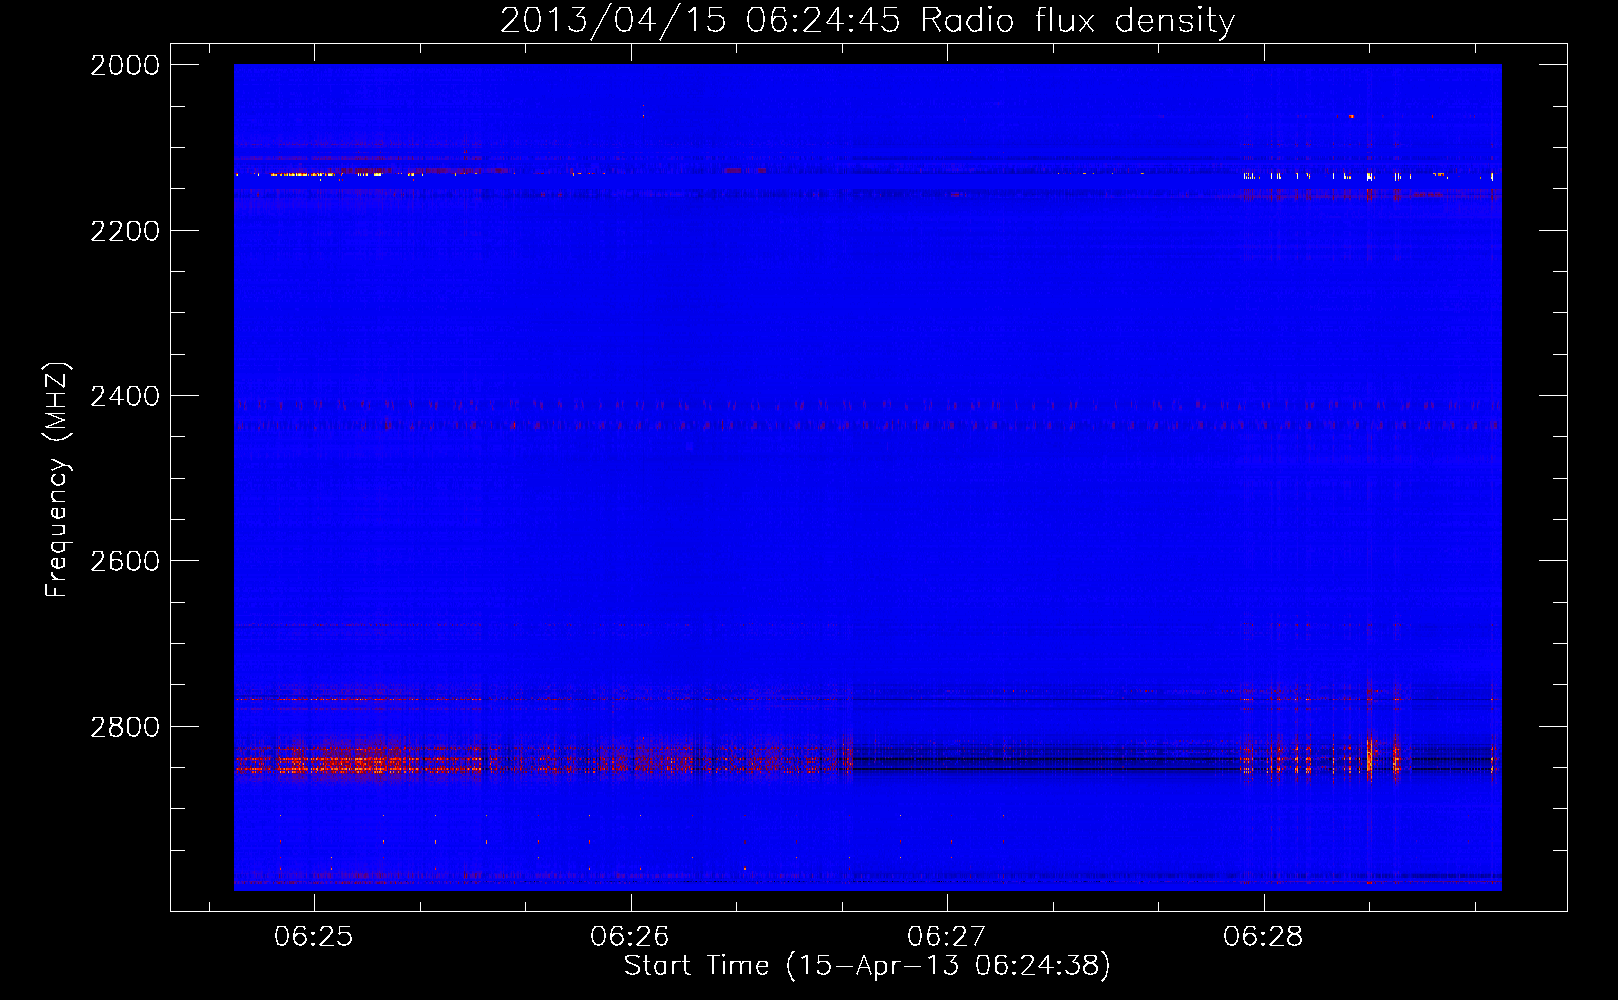Viewport: 1618px width, 1000px height.
Task: Click the blue radio flux spectrogram image
Action: (x=867, y=477)
